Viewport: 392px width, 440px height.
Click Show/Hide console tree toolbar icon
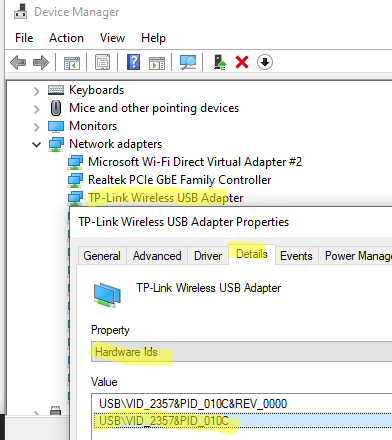point(72,63)
